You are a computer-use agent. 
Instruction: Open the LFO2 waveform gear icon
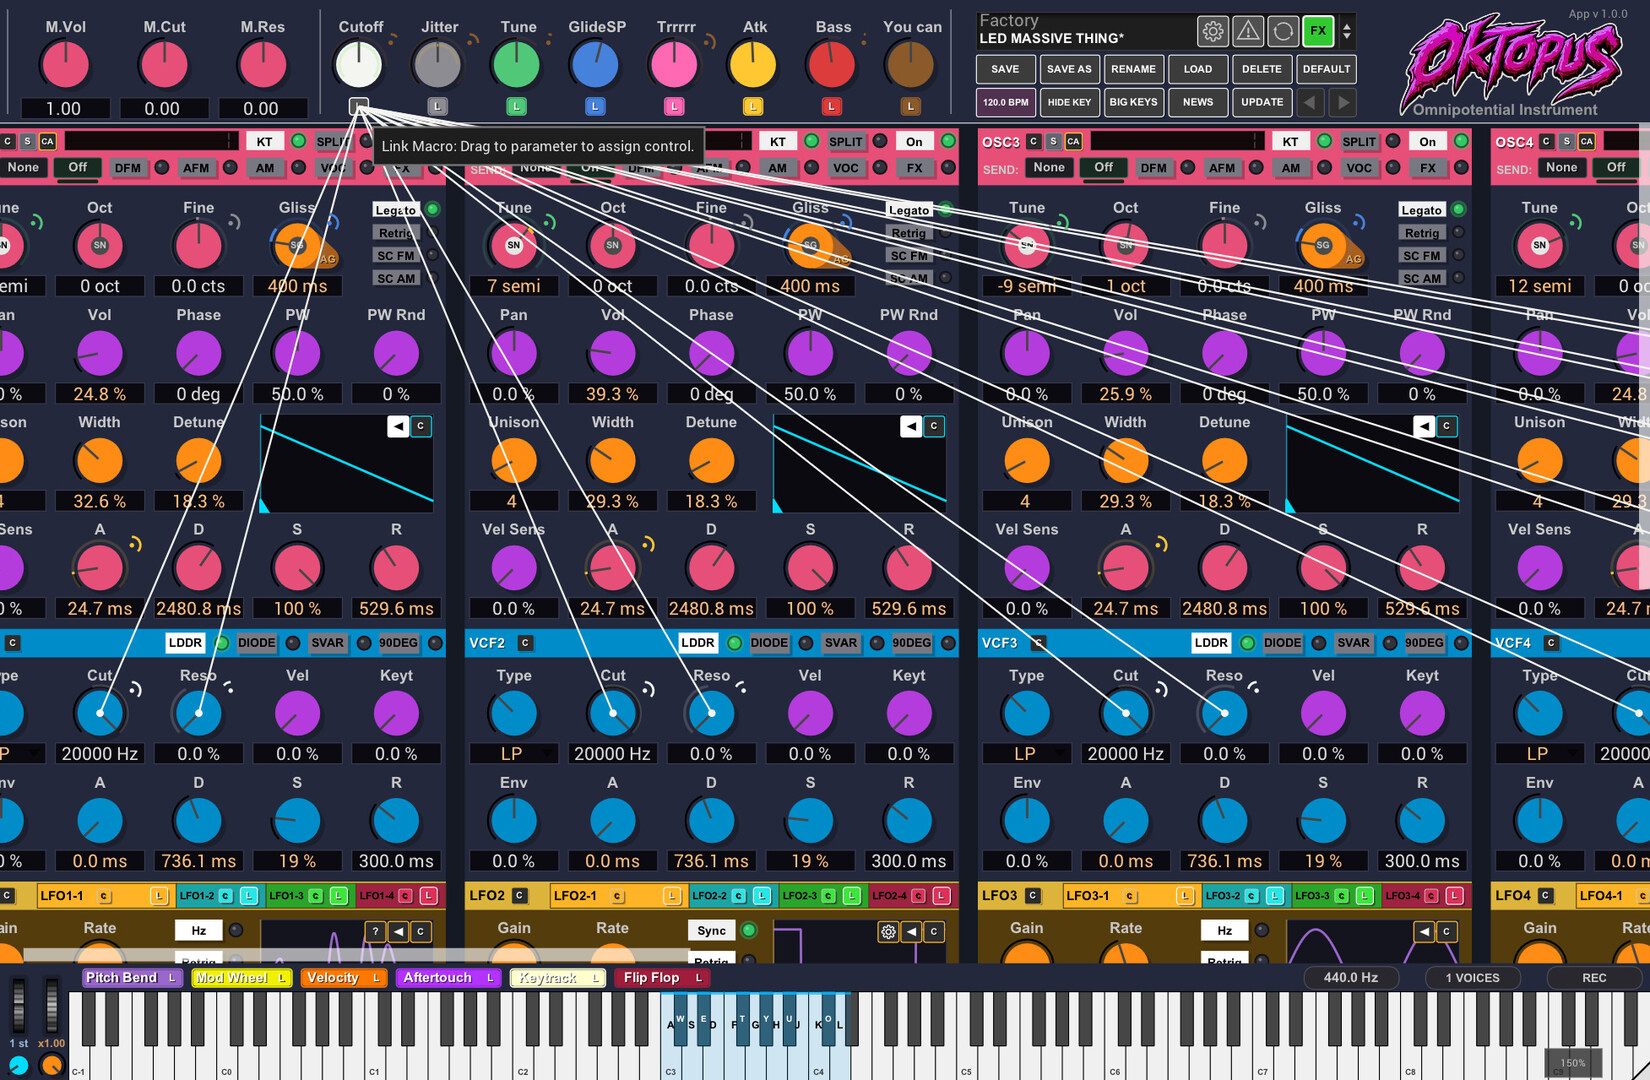pyautogui.click(x=888, y=931)
